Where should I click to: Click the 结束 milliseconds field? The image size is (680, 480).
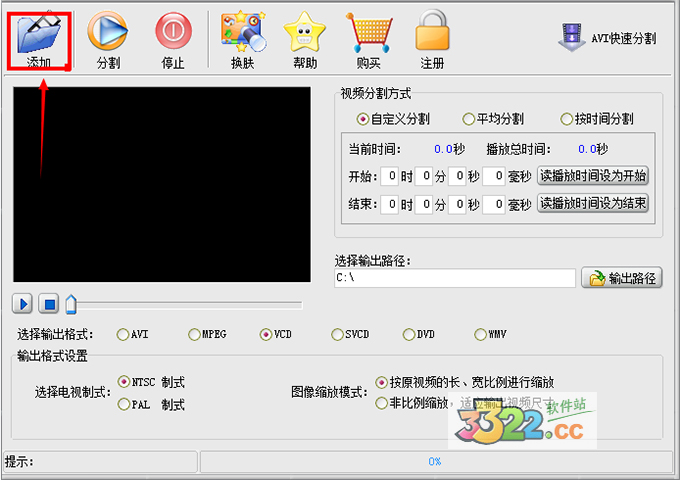click(x=494, y=204)
